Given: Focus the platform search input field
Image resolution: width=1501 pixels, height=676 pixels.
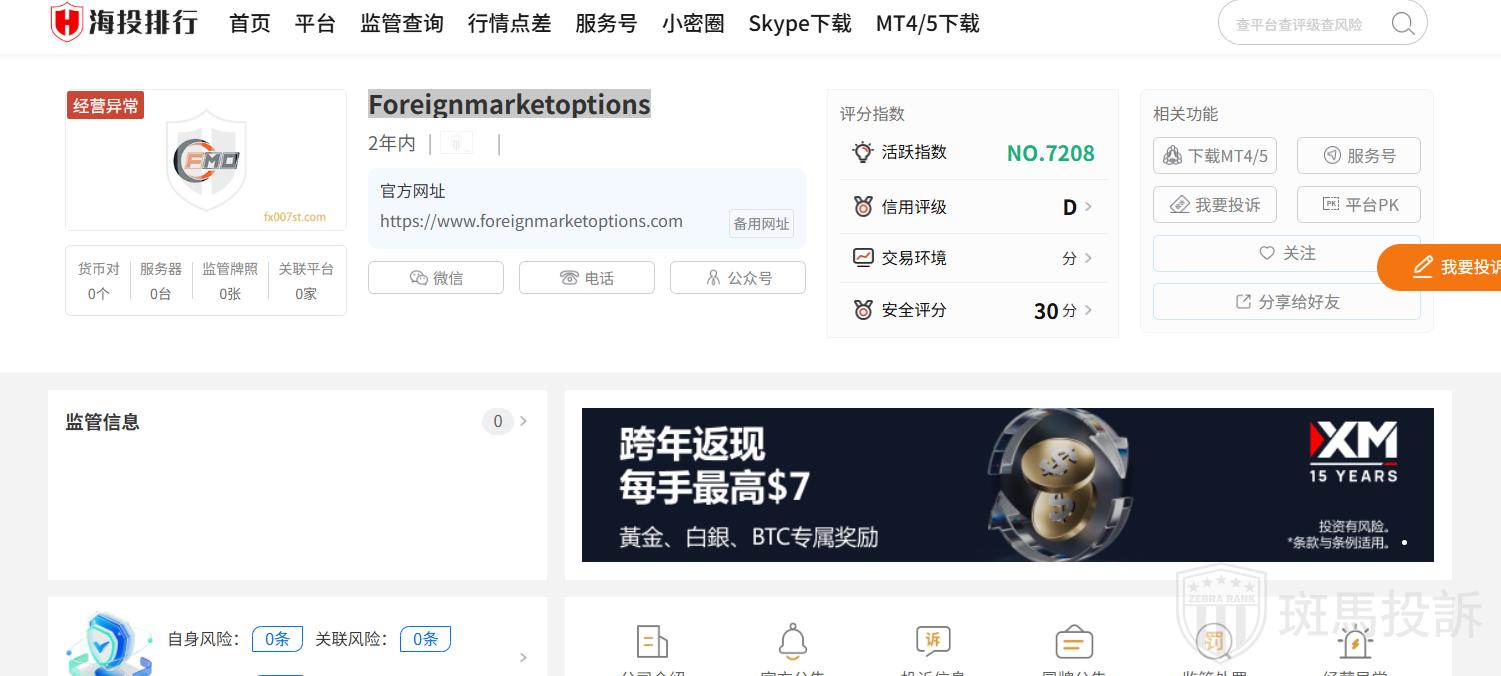Looking at the screenshot, I should pyautogui.click(x=1304, y=24).
